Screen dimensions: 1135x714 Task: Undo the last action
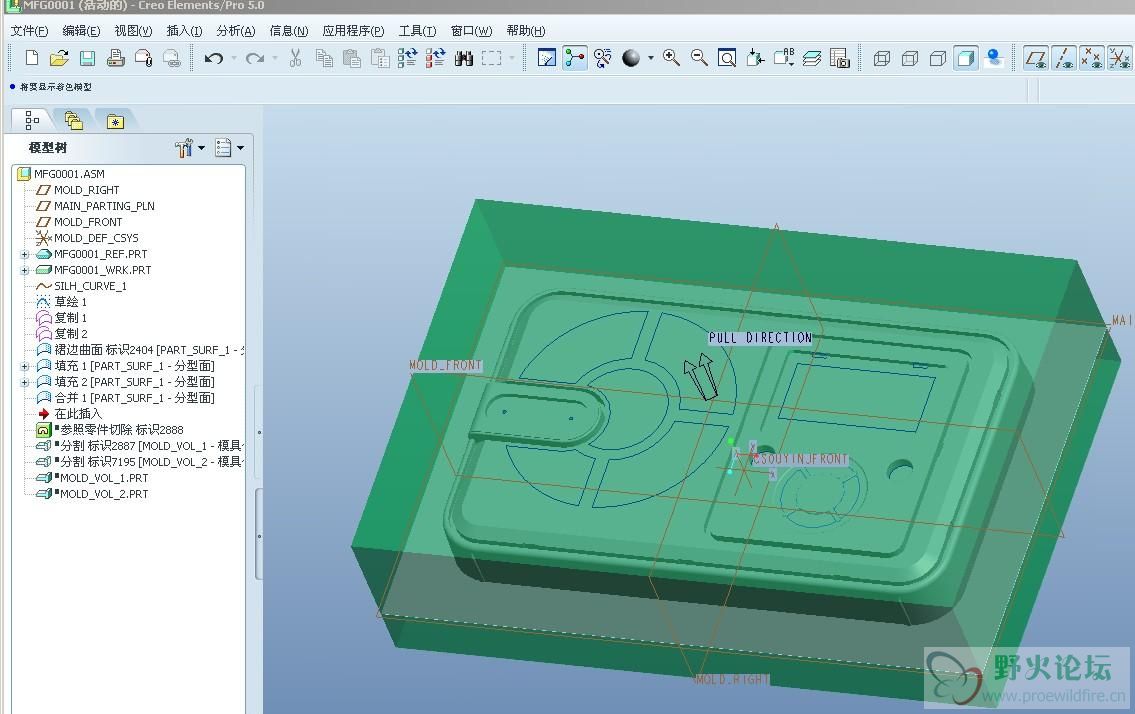coord(214,58)
